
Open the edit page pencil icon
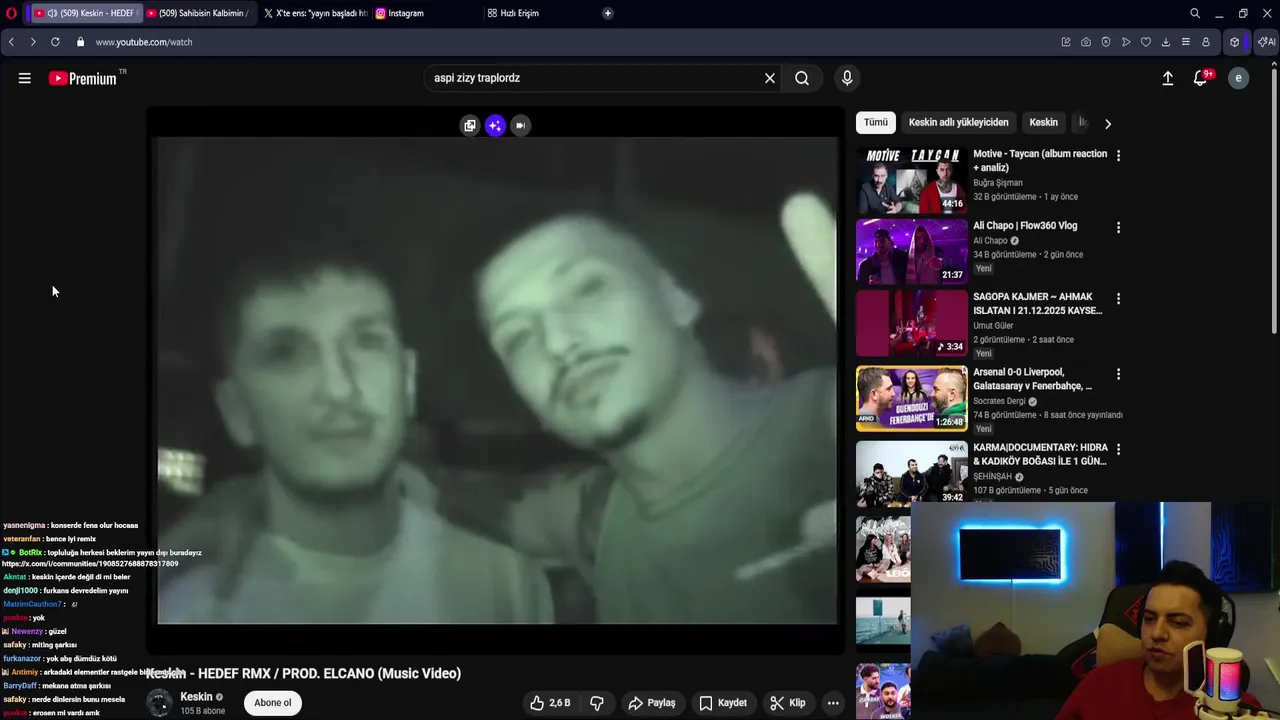pos(1066,42)
